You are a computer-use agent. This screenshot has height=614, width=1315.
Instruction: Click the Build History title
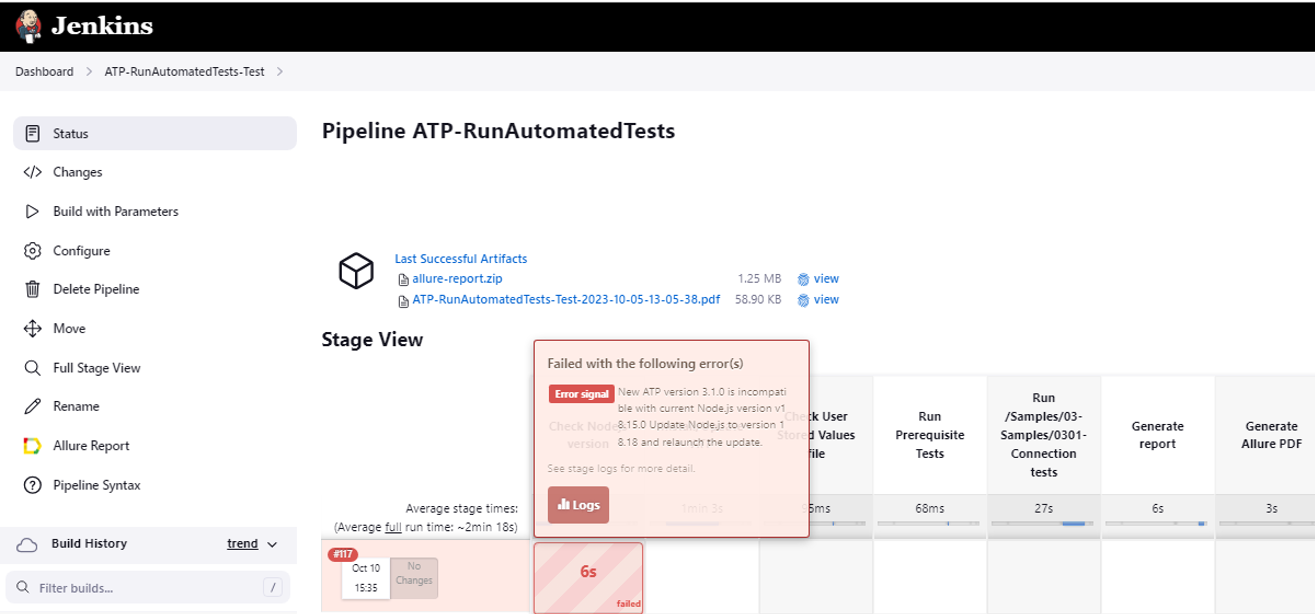90,544
